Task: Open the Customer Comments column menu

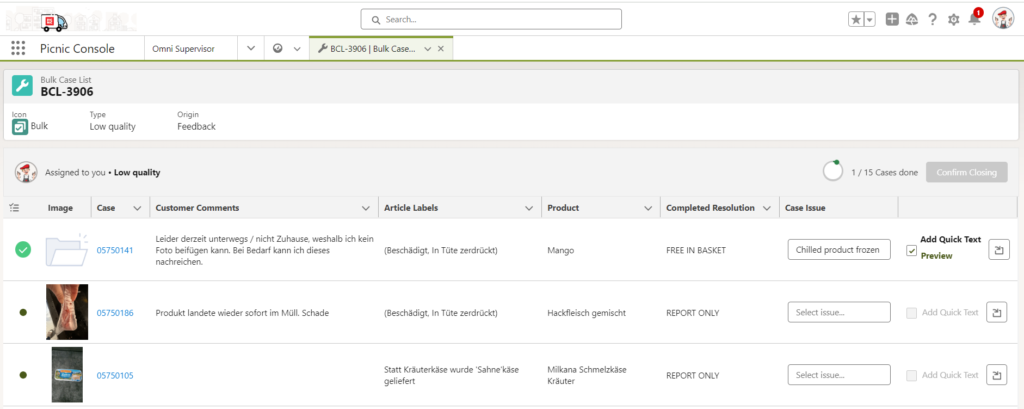Action: tap(365, 208)
